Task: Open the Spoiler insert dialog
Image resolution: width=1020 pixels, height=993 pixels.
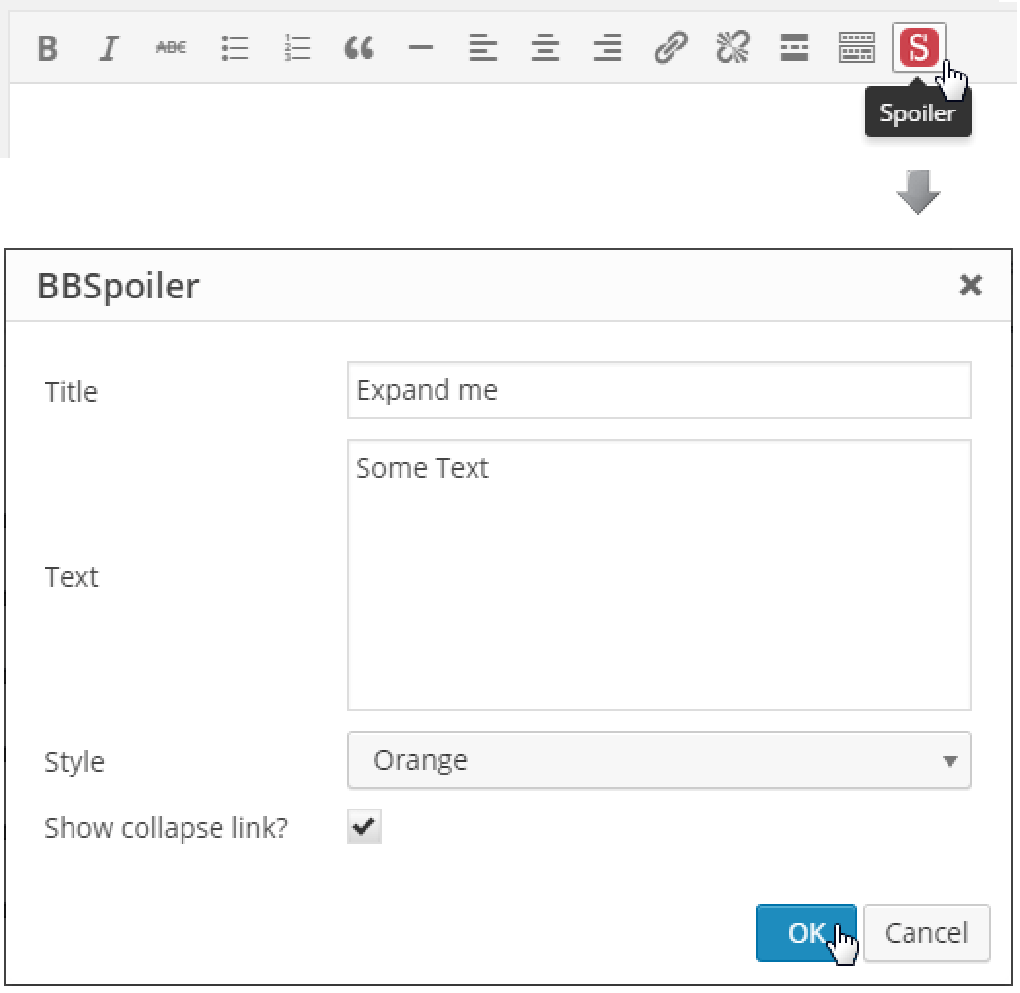Action: pyautogui.click(x=918, y=47)
